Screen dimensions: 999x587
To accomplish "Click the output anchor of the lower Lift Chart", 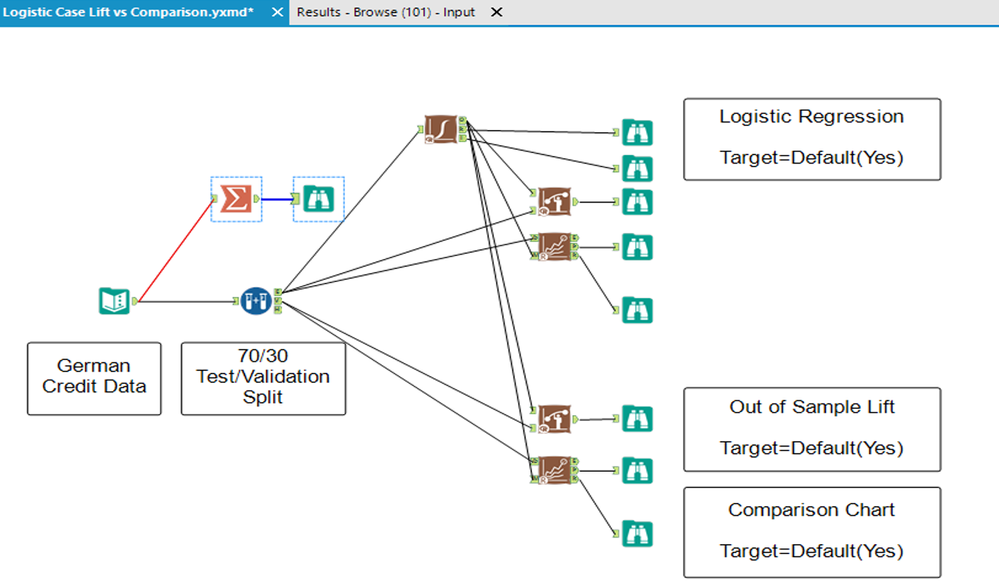I will pyautogui.click(x=575, y=419).
